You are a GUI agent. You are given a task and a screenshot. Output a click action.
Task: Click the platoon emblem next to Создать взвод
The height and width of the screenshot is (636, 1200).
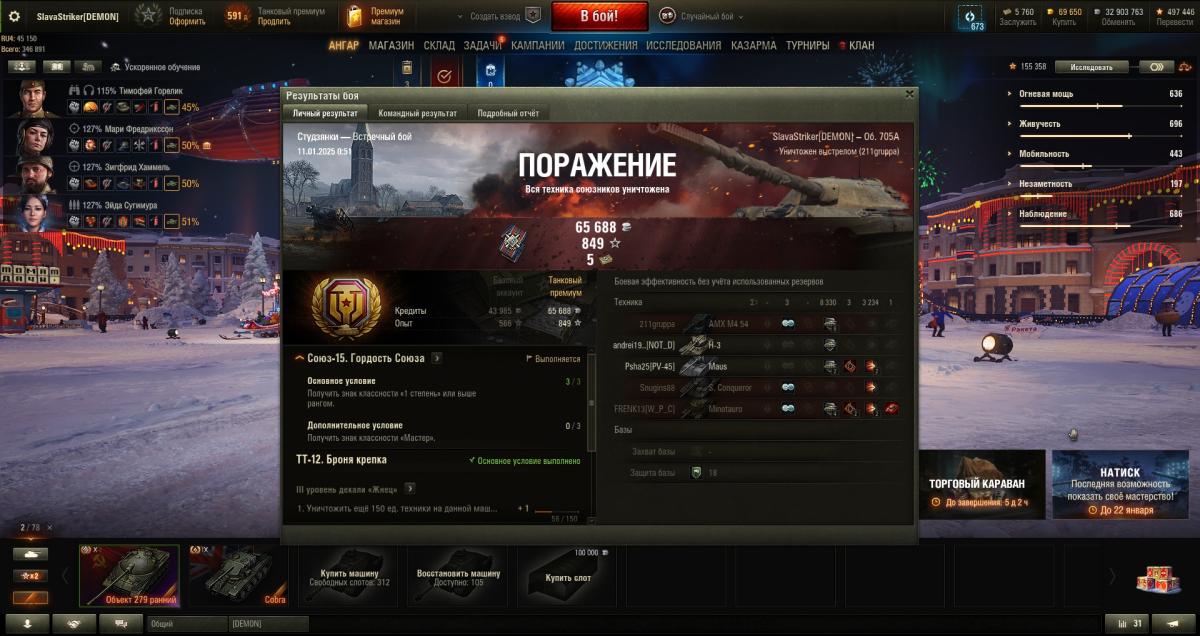(x=534, y=16)
